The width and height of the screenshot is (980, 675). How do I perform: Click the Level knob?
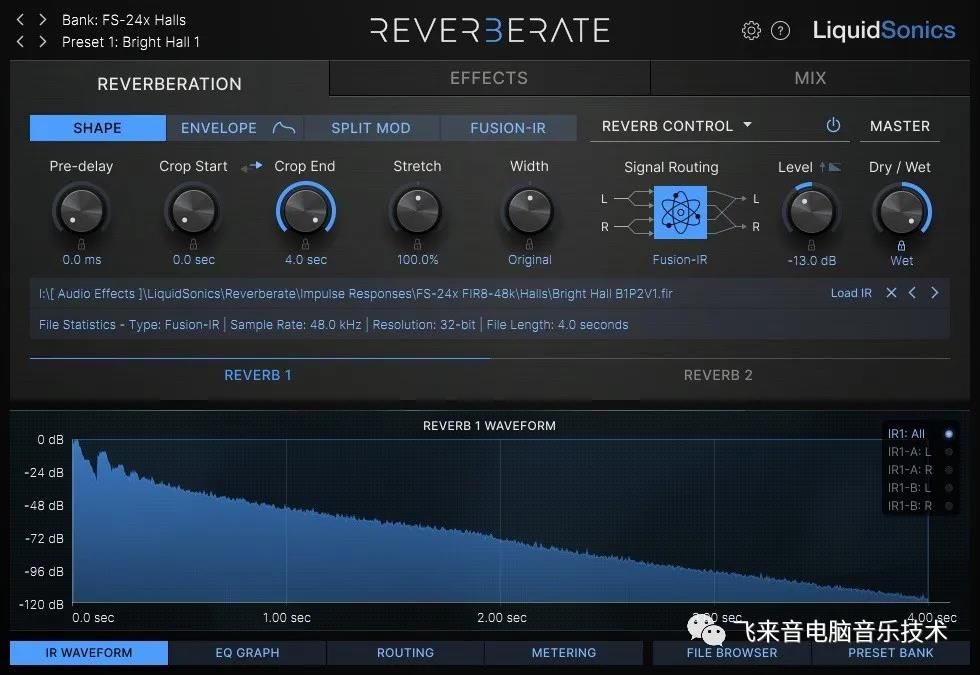point(811,212)
